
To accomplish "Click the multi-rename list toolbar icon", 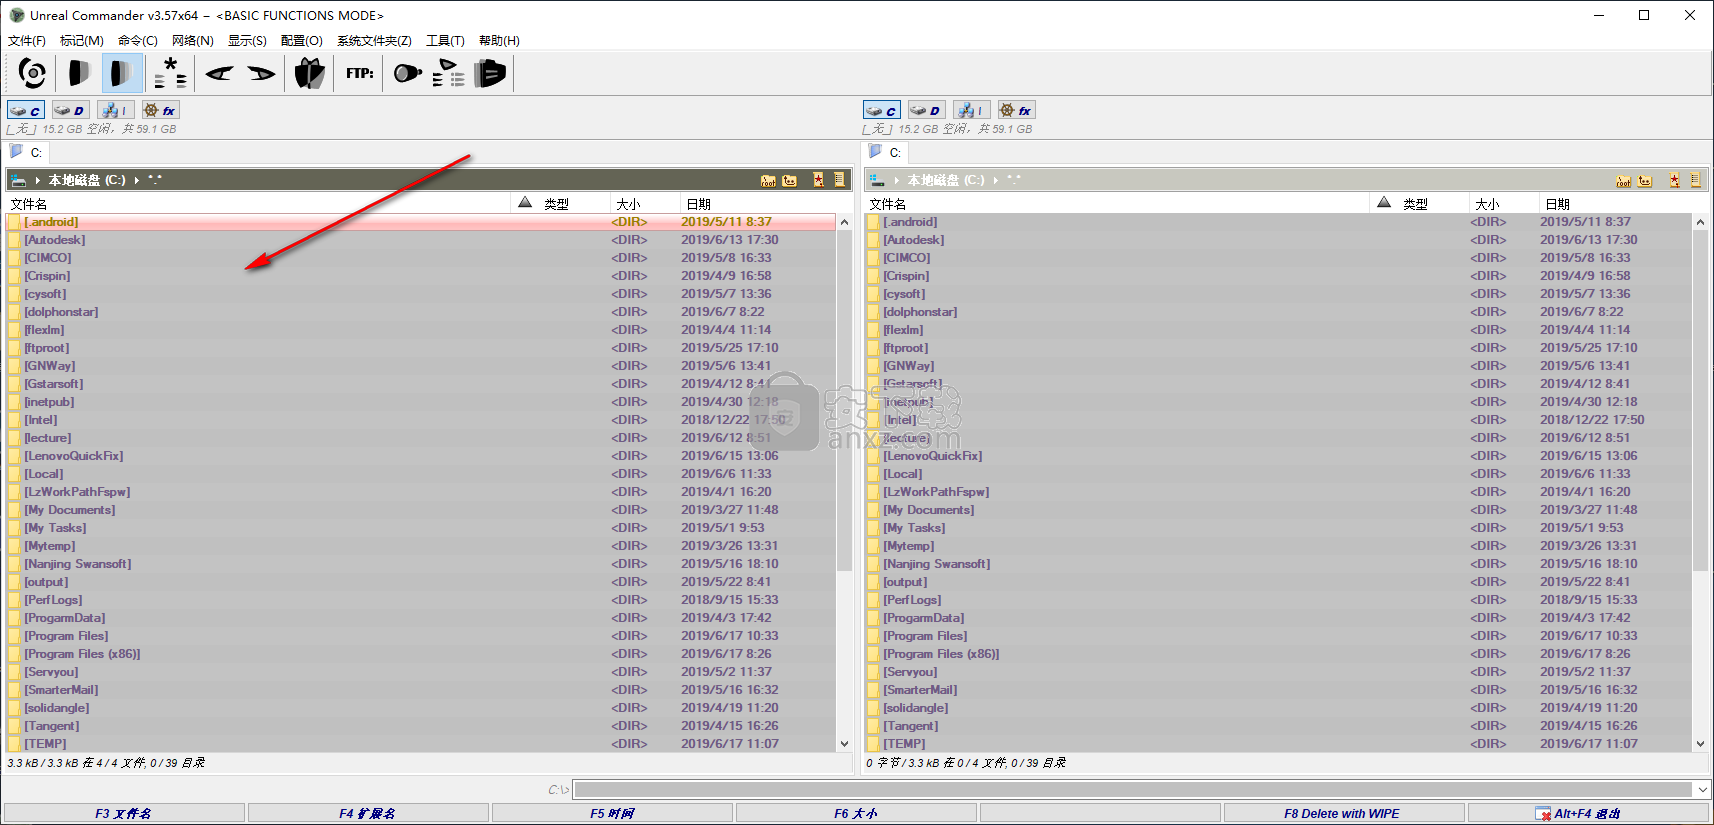I will [449, 73].
